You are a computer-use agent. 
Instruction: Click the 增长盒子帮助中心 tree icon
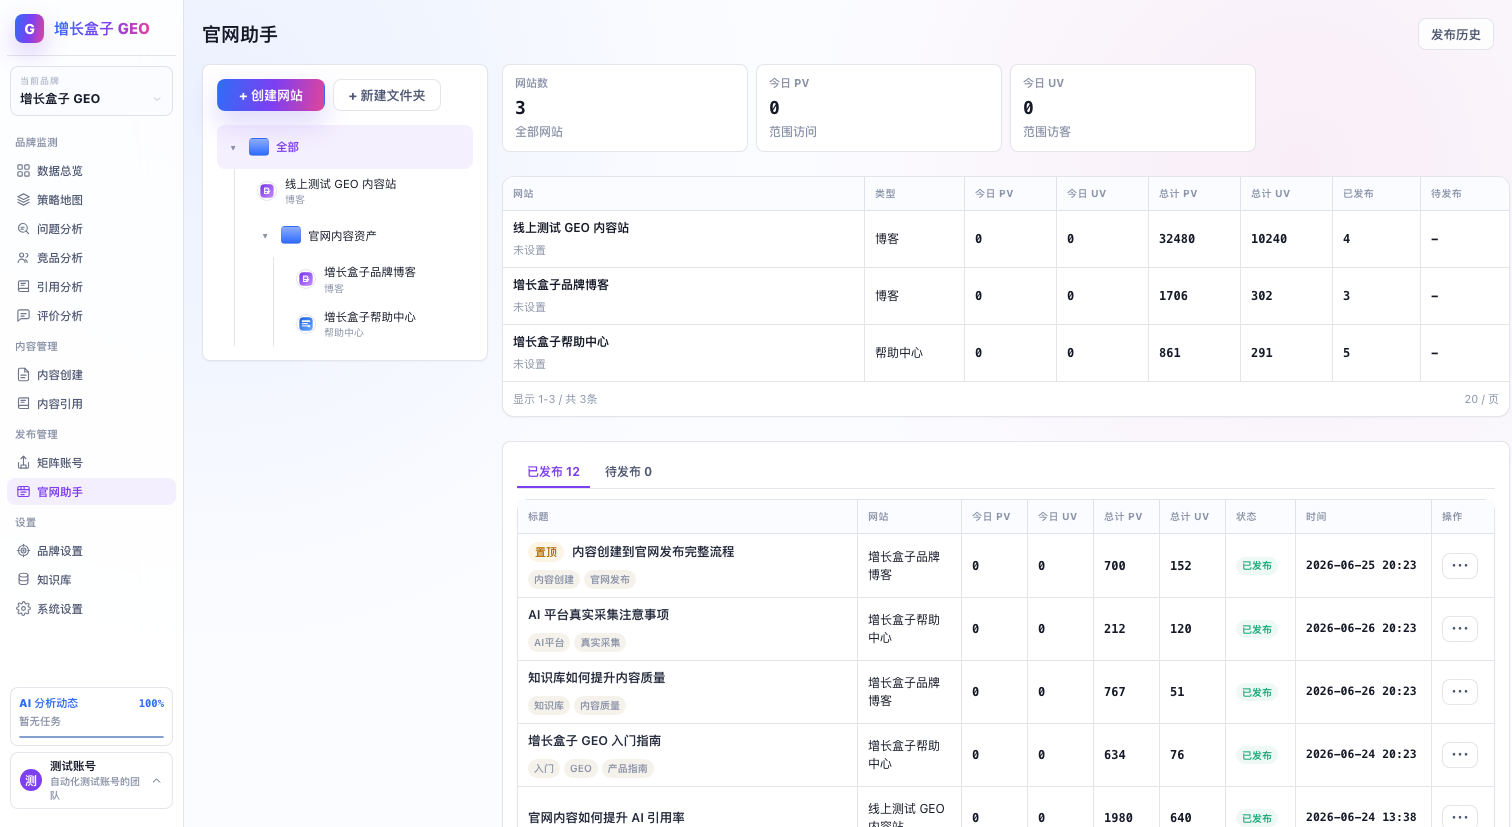click(x=306, y=324)
